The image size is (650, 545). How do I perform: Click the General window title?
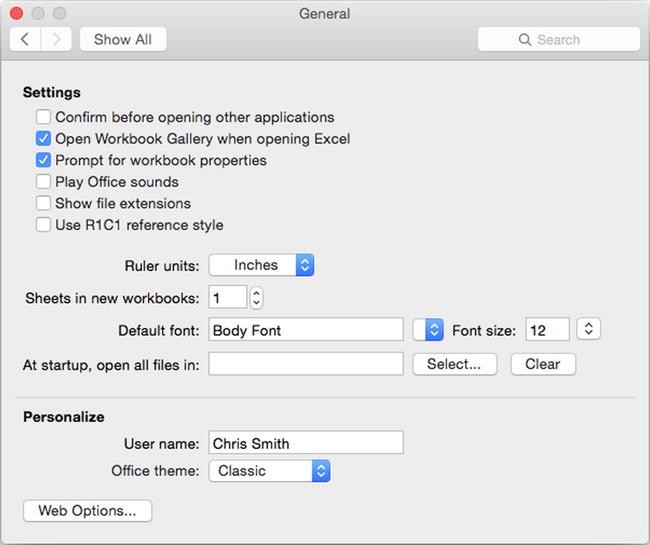(325, 14)
